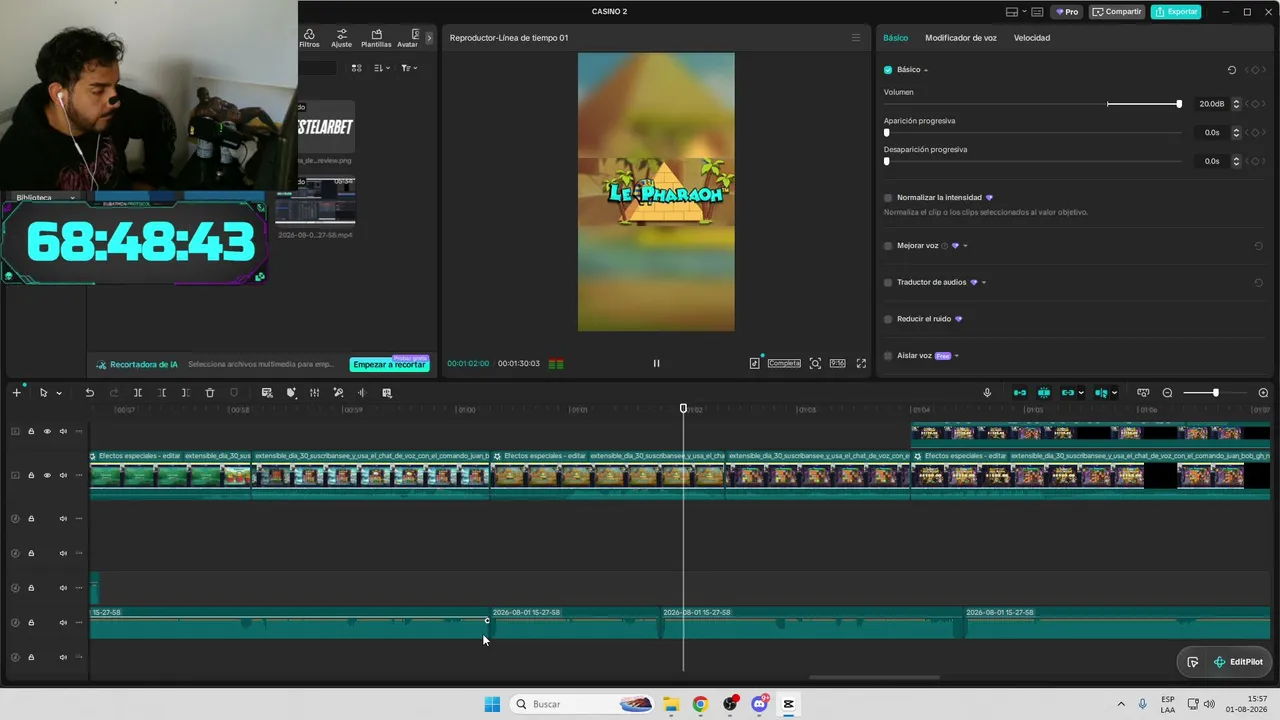Open the EditPilot assistant
Image resolution: width=1280 pixels, height=720 pixels.
pyautogui.click(x=1238, y=662)
